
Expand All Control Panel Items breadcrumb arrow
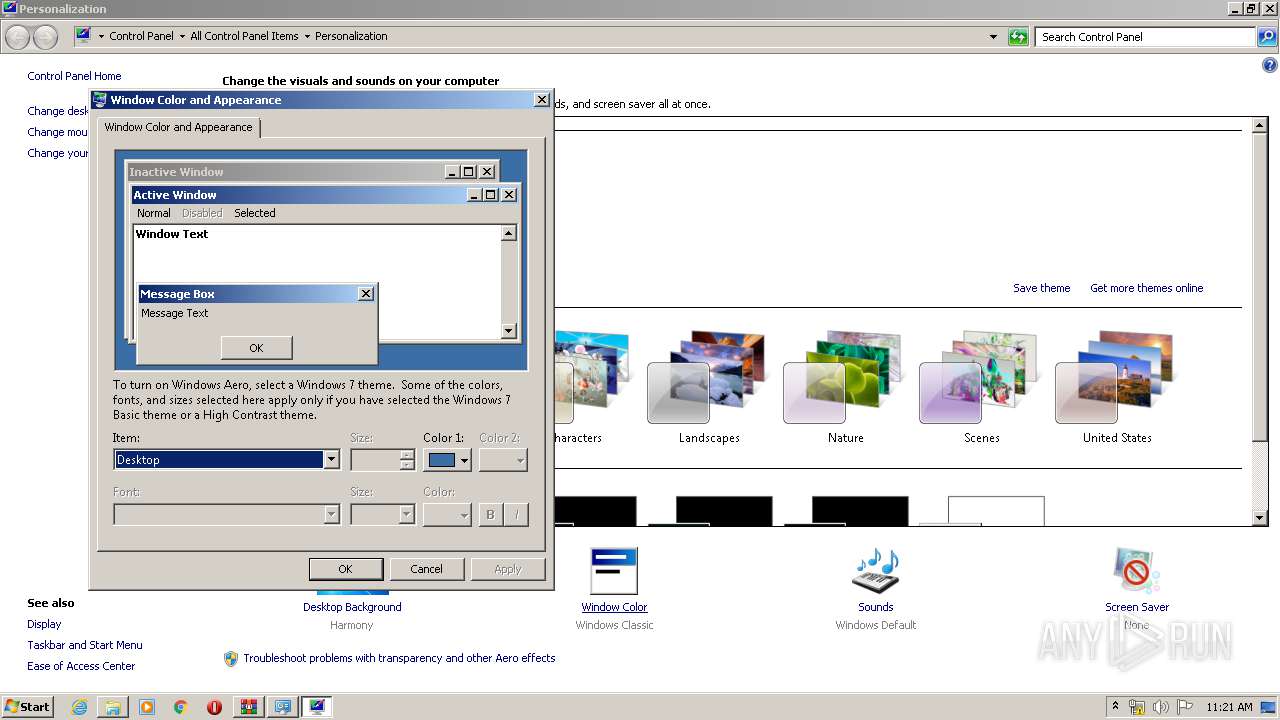click(307, 37)
